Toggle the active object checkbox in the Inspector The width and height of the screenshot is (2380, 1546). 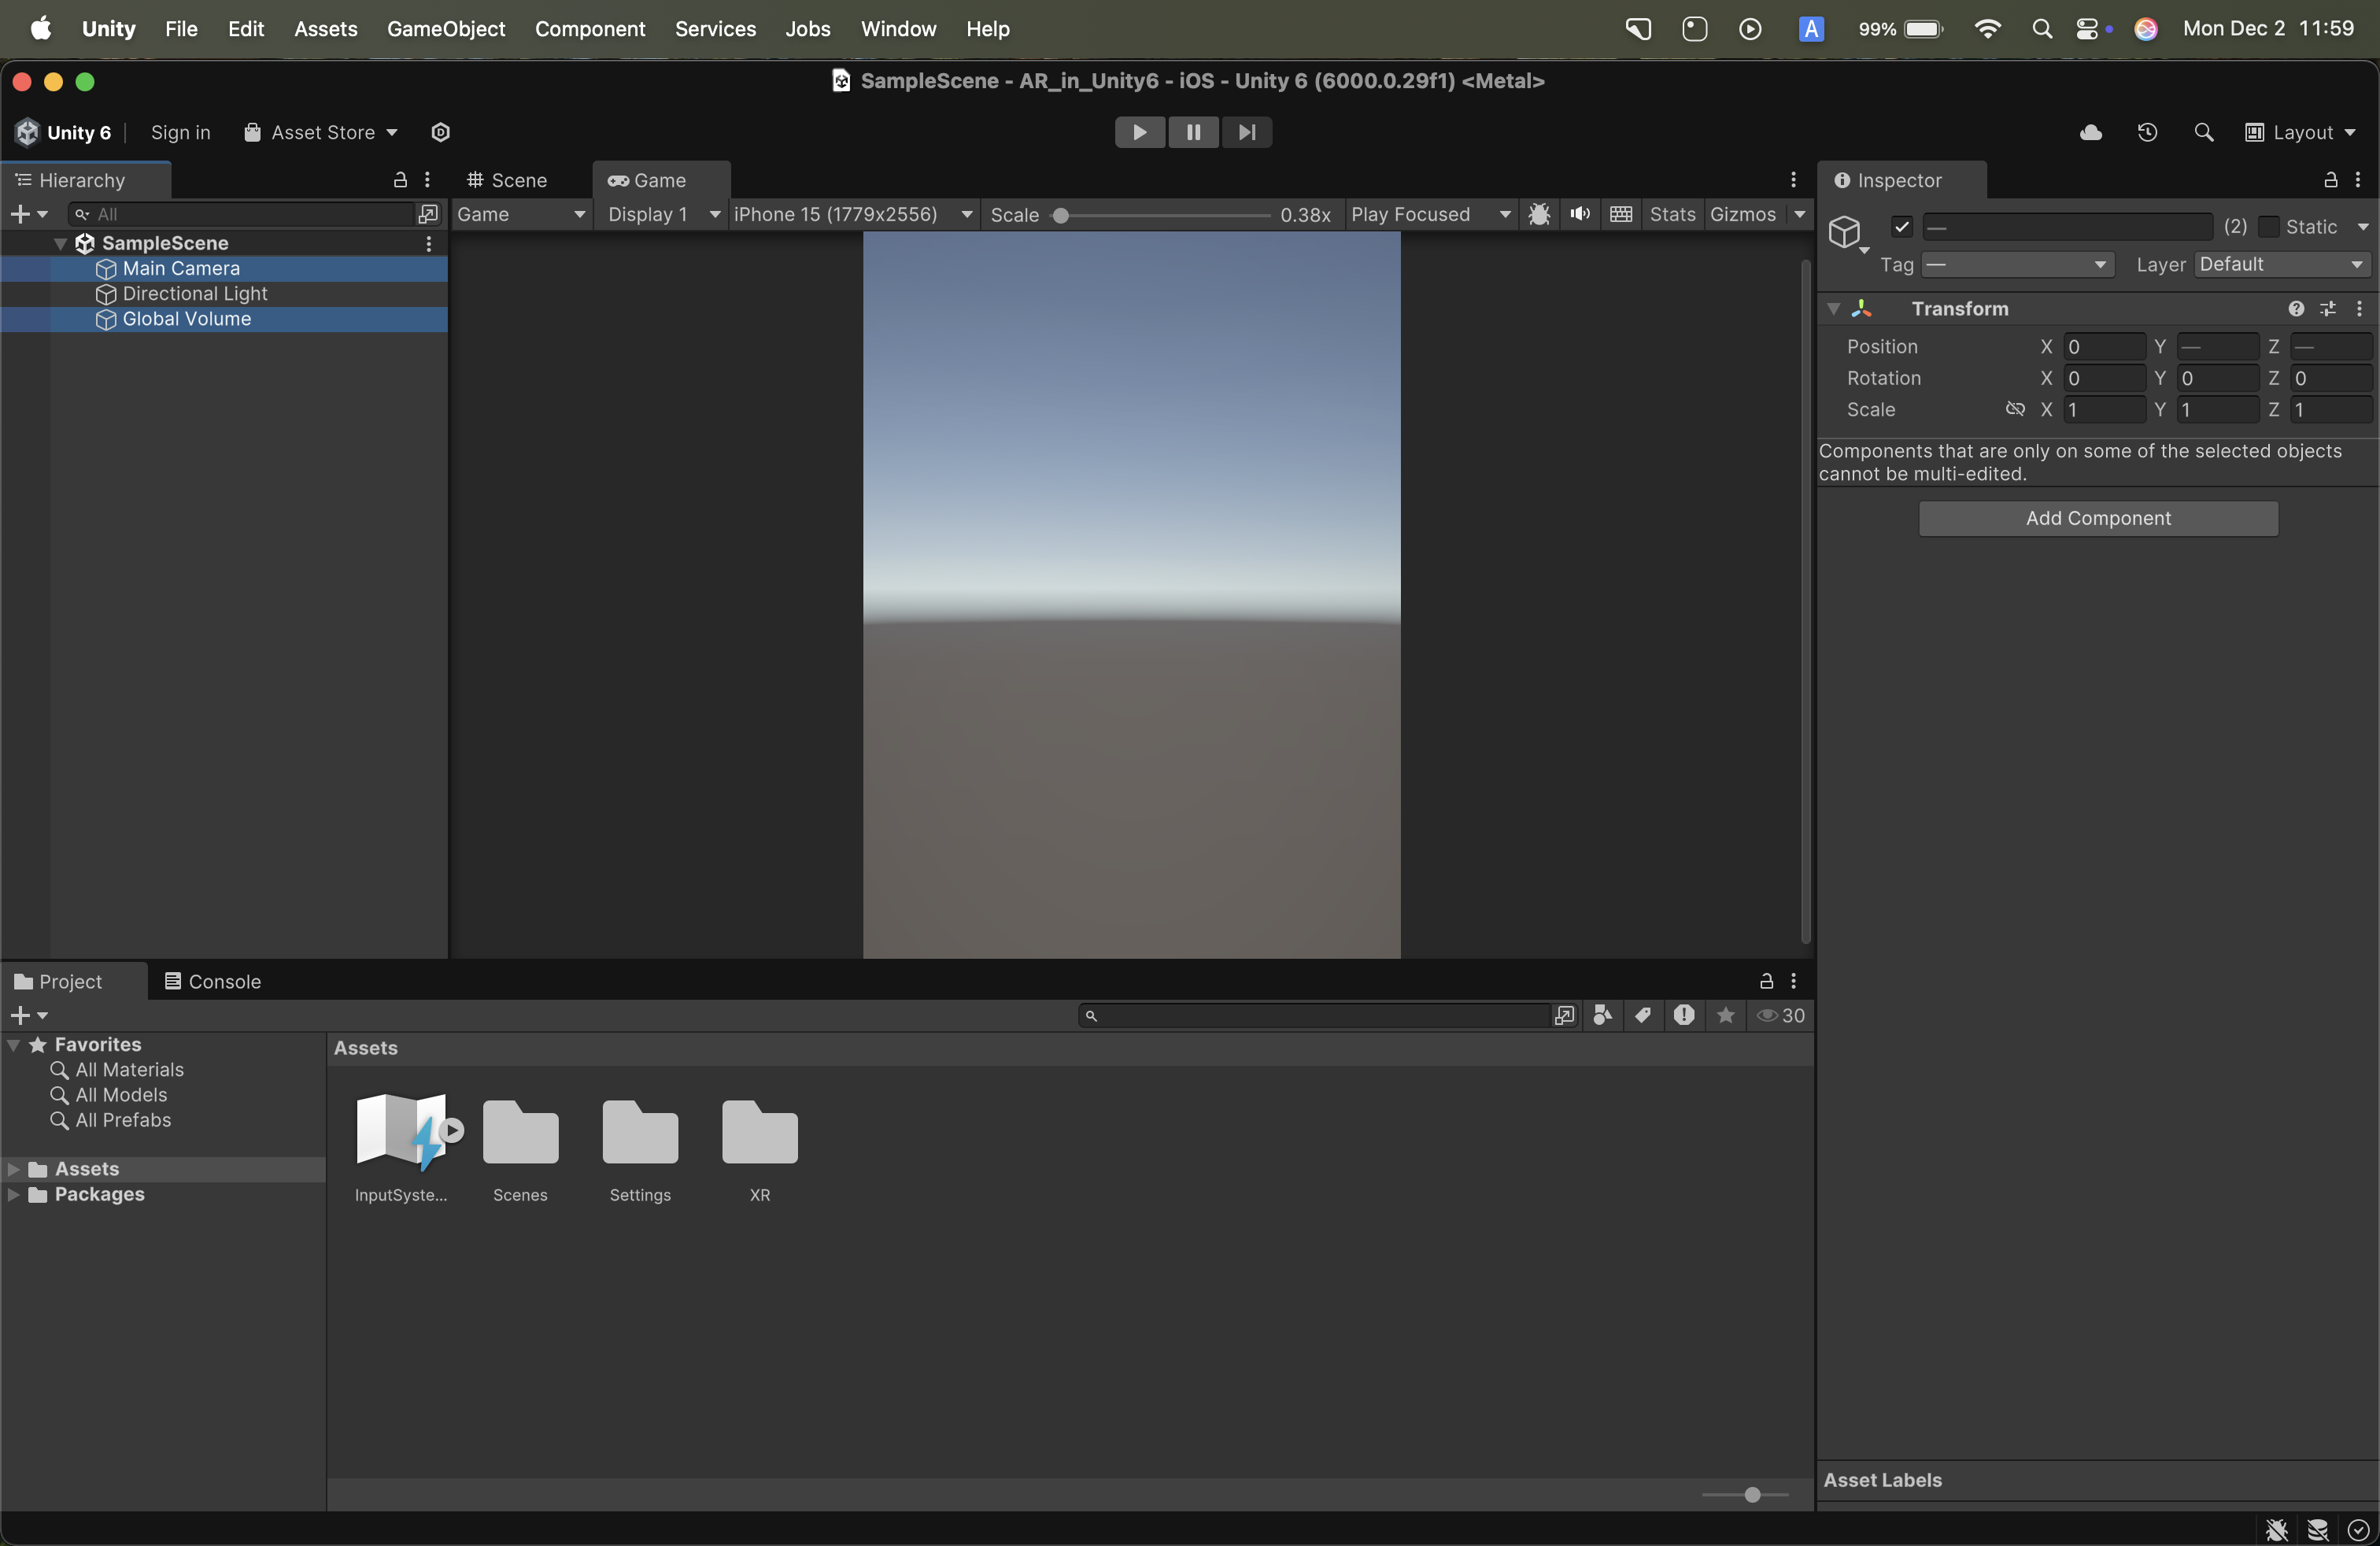[x=1902, y=227]
